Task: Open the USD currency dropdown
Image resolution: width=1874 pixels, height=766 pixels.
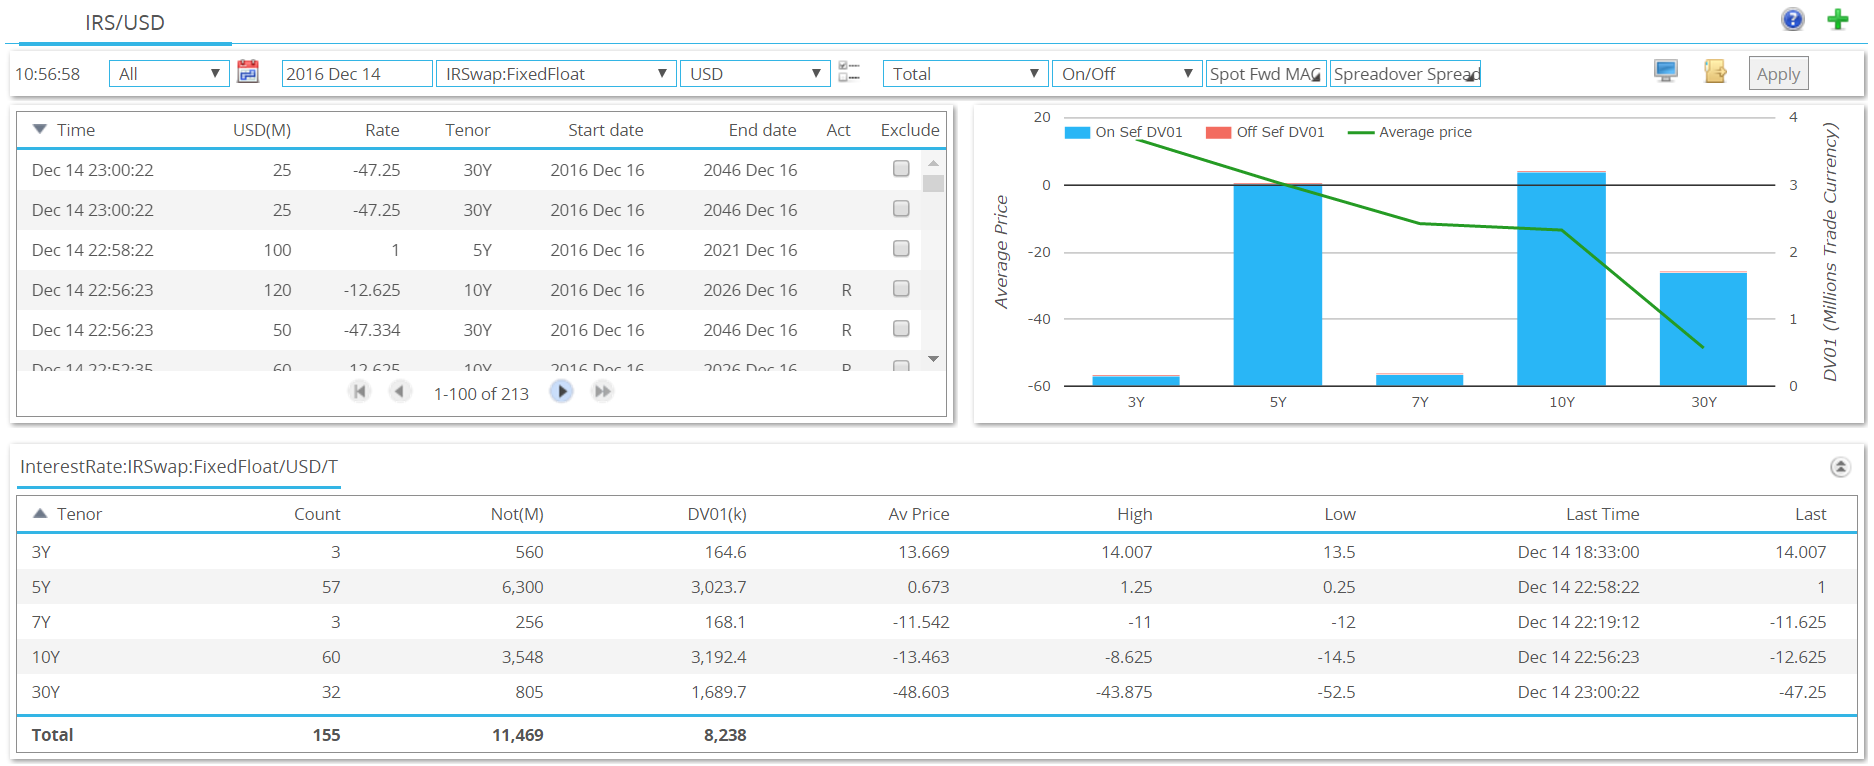Action: coord(755,74)
